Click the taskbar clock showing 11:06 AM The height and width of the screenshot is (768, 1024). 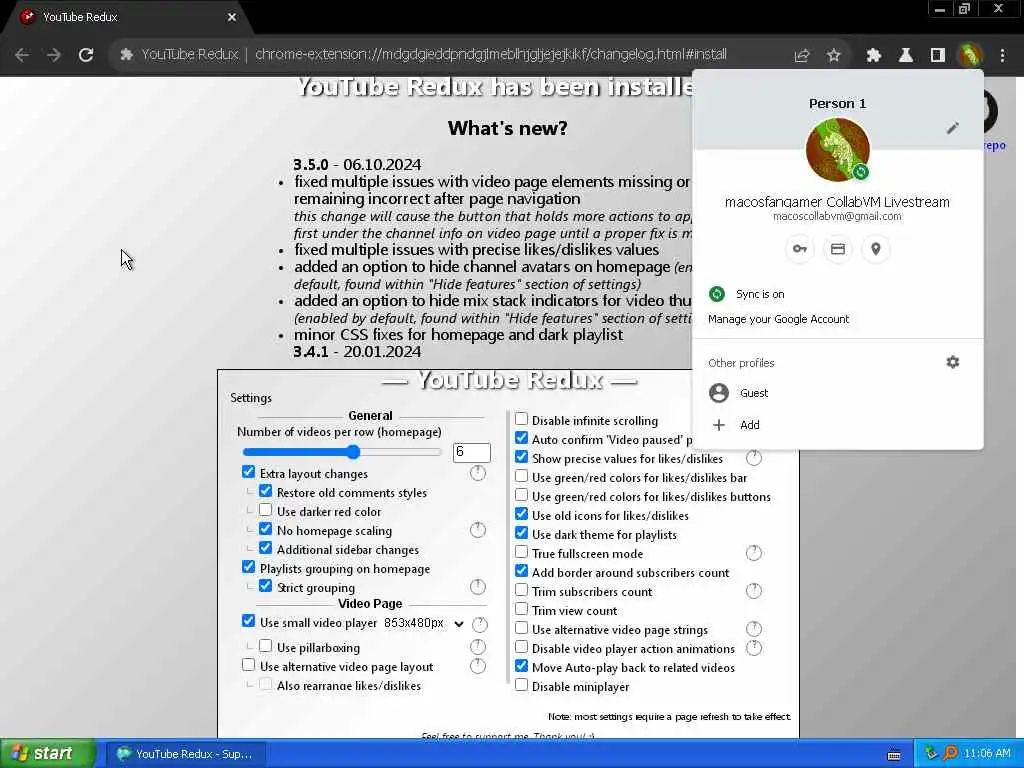pyautogui.click(x=987, y=754)
